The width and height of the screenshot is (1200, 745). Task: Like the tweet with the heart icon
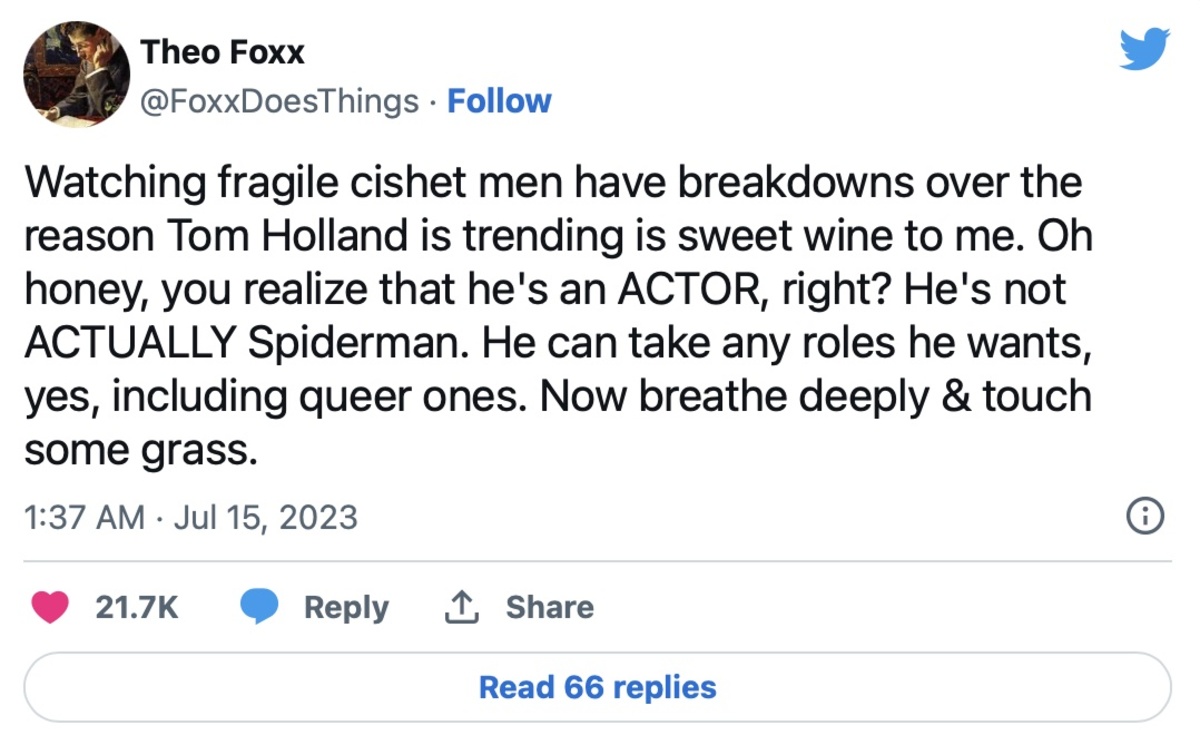[x=52, y=607]
